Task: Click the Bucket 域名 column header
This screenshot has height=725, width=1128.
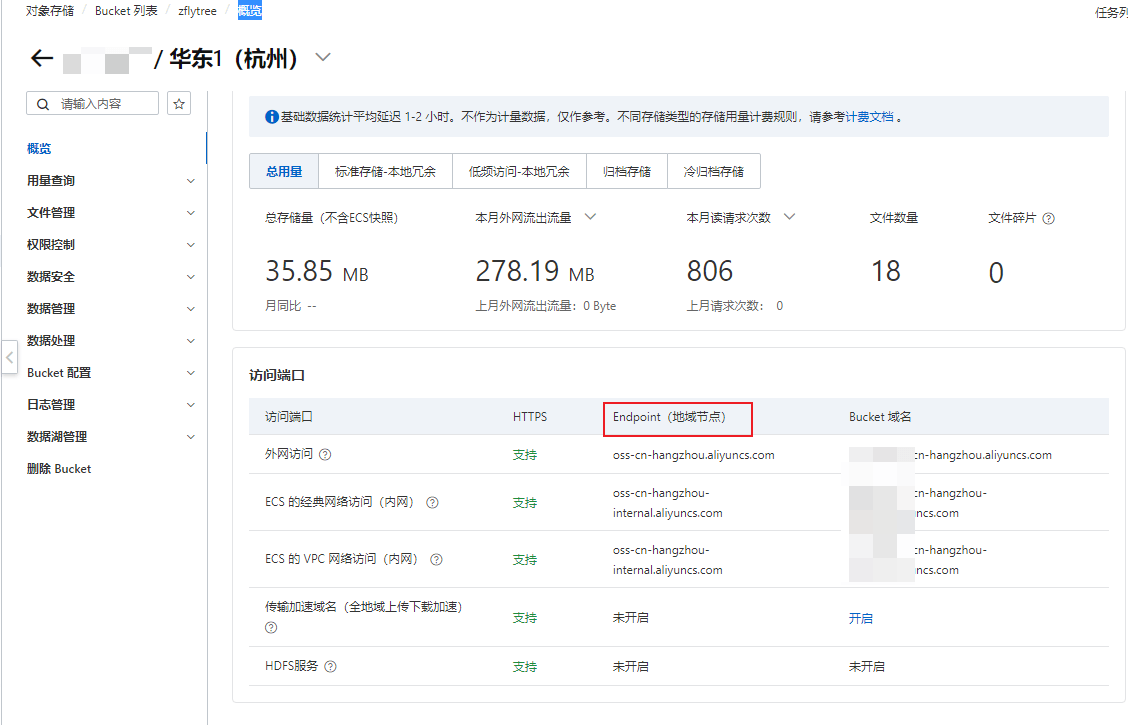Action: (x=880, y=417)
